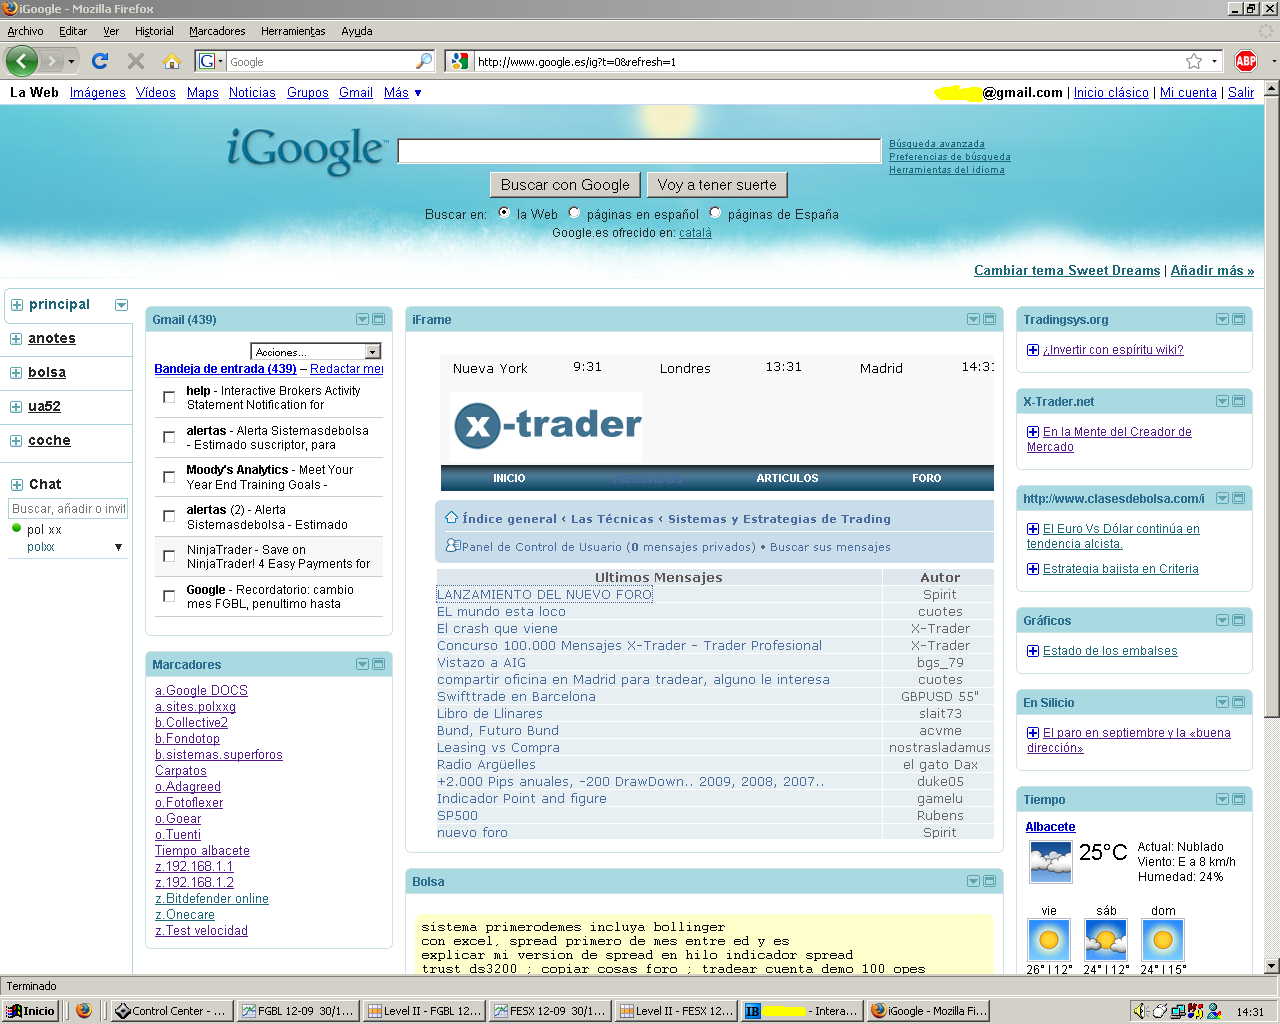Screen dimensions: 1280x1024
Task: Switch to the coche tab
Action: pyautogui.click(x=49, y=440)
